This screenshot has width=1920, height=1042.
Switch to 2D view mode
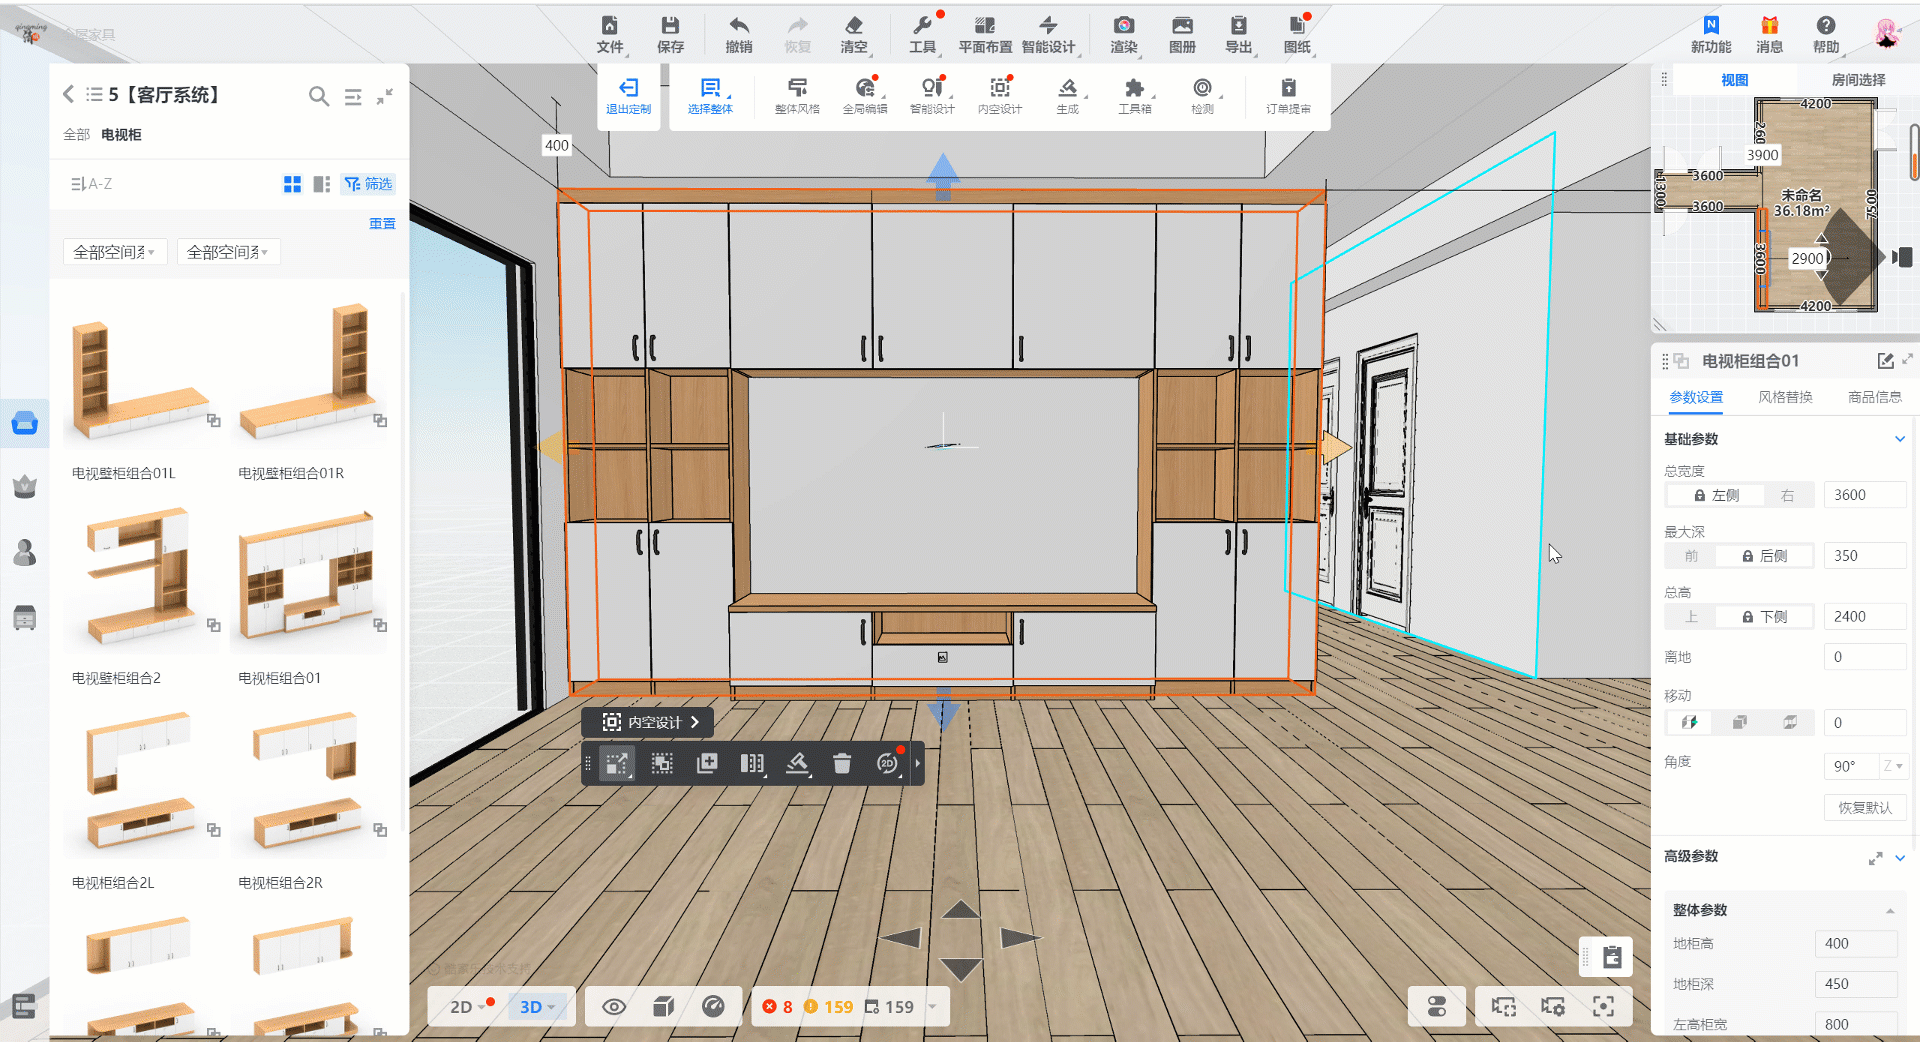click(x=462, y=1007)
